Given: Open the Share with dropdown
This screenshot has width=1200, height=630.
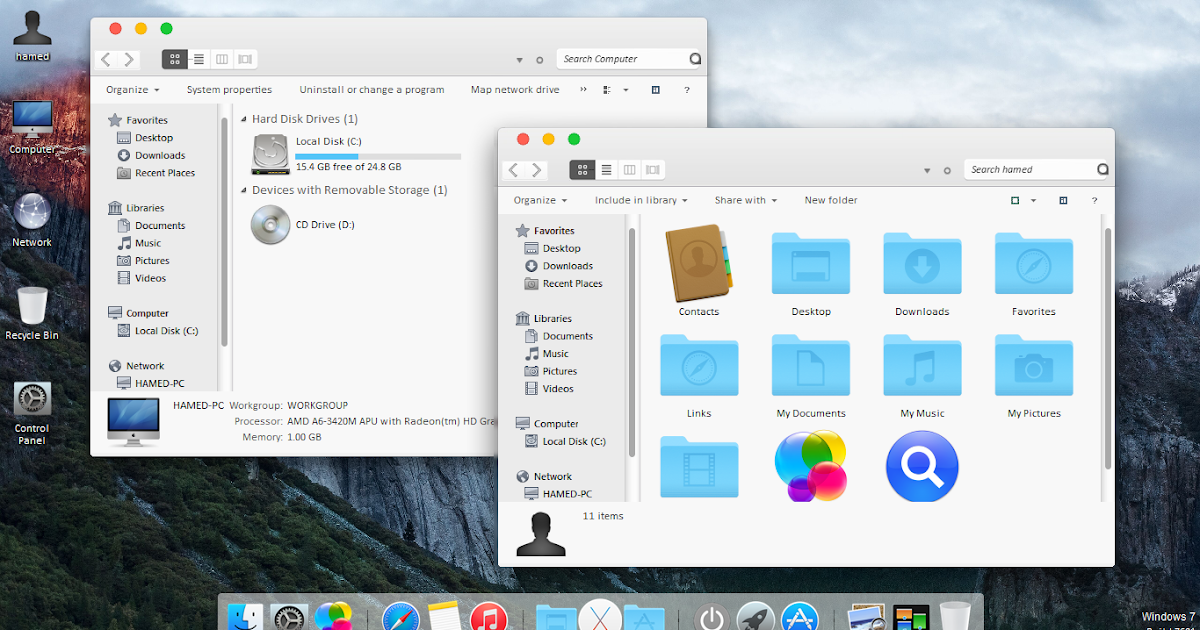Looking at the screenshot, I should click(x=745, y=200).
